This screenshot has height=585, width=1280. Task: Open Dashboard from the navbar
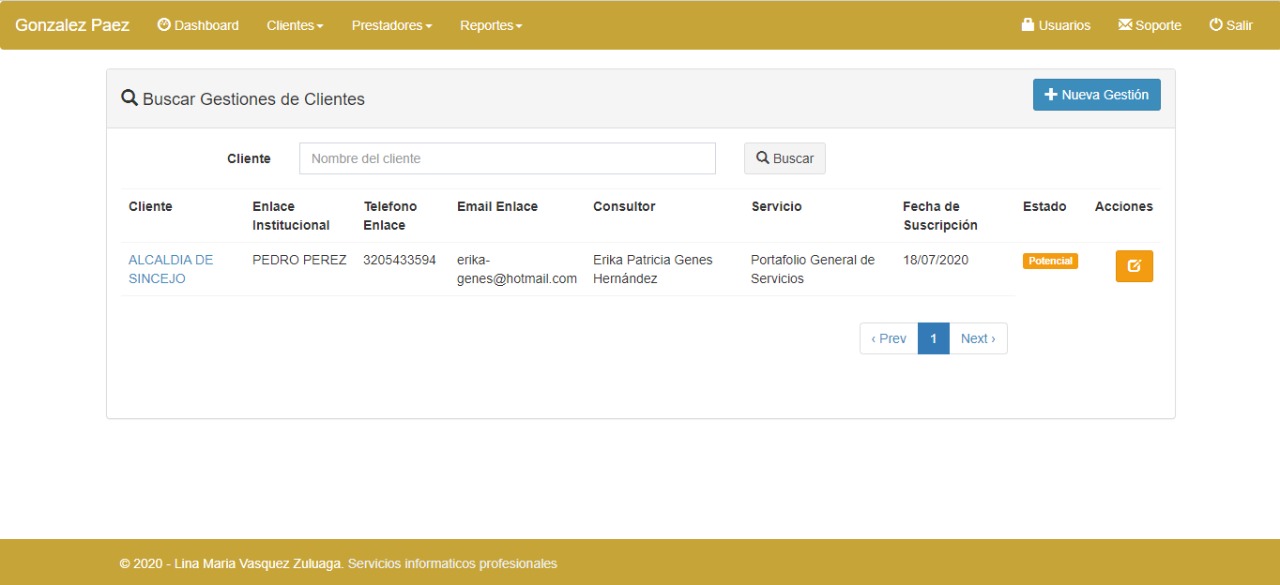198,25
